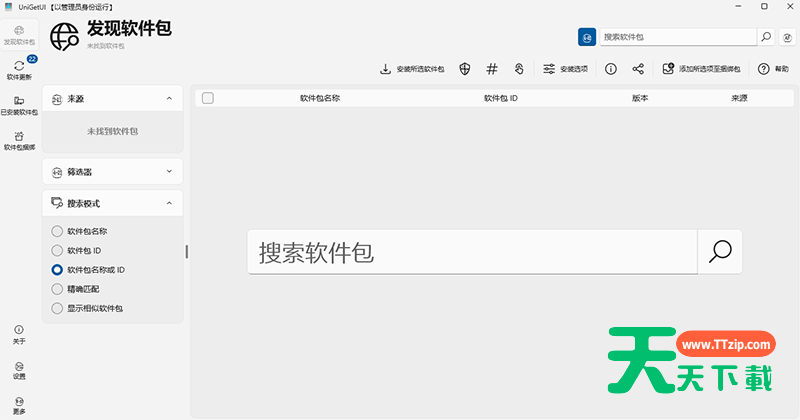Image resolution: width=800 pixels, height=420 pixels.
Task: Open the About (关于) sidebar item
Action: (x=19, y=335)
